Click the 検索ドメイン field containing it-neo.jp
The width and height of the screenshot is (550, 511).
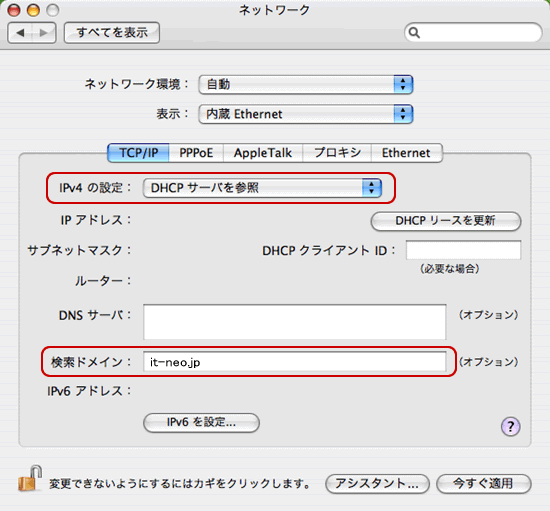tap(295, 362)
